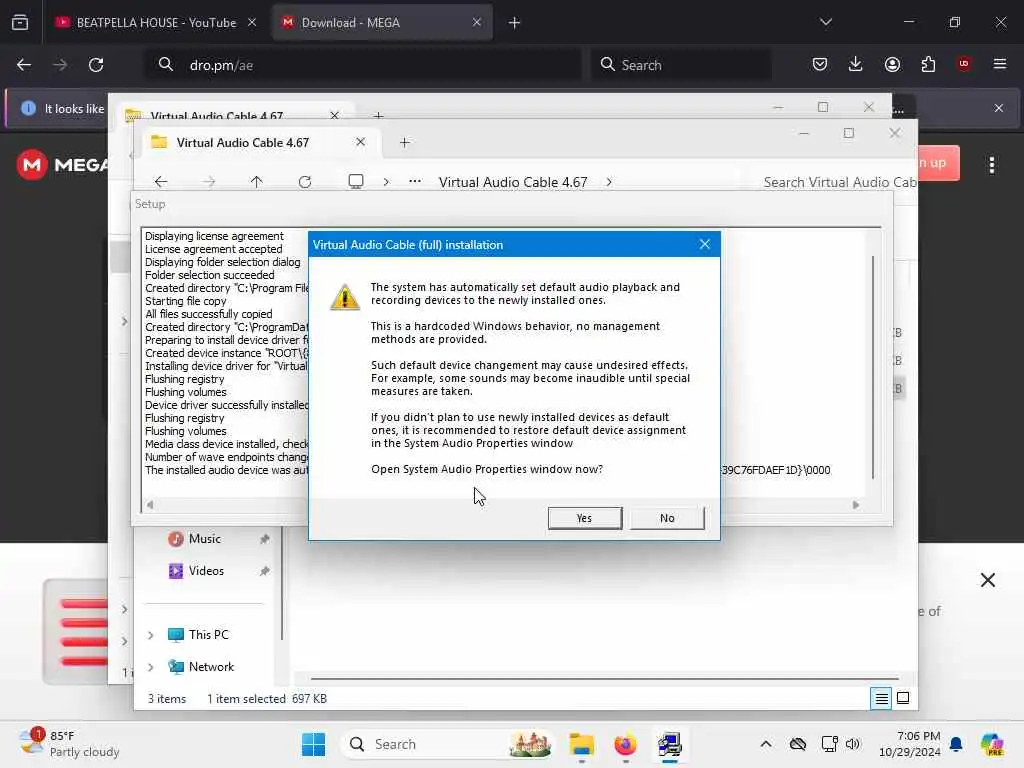The height and width of the screenshot is (768, 1024).
Task: Open Firefox extensions puzzle icon
Action: (928, 64)
